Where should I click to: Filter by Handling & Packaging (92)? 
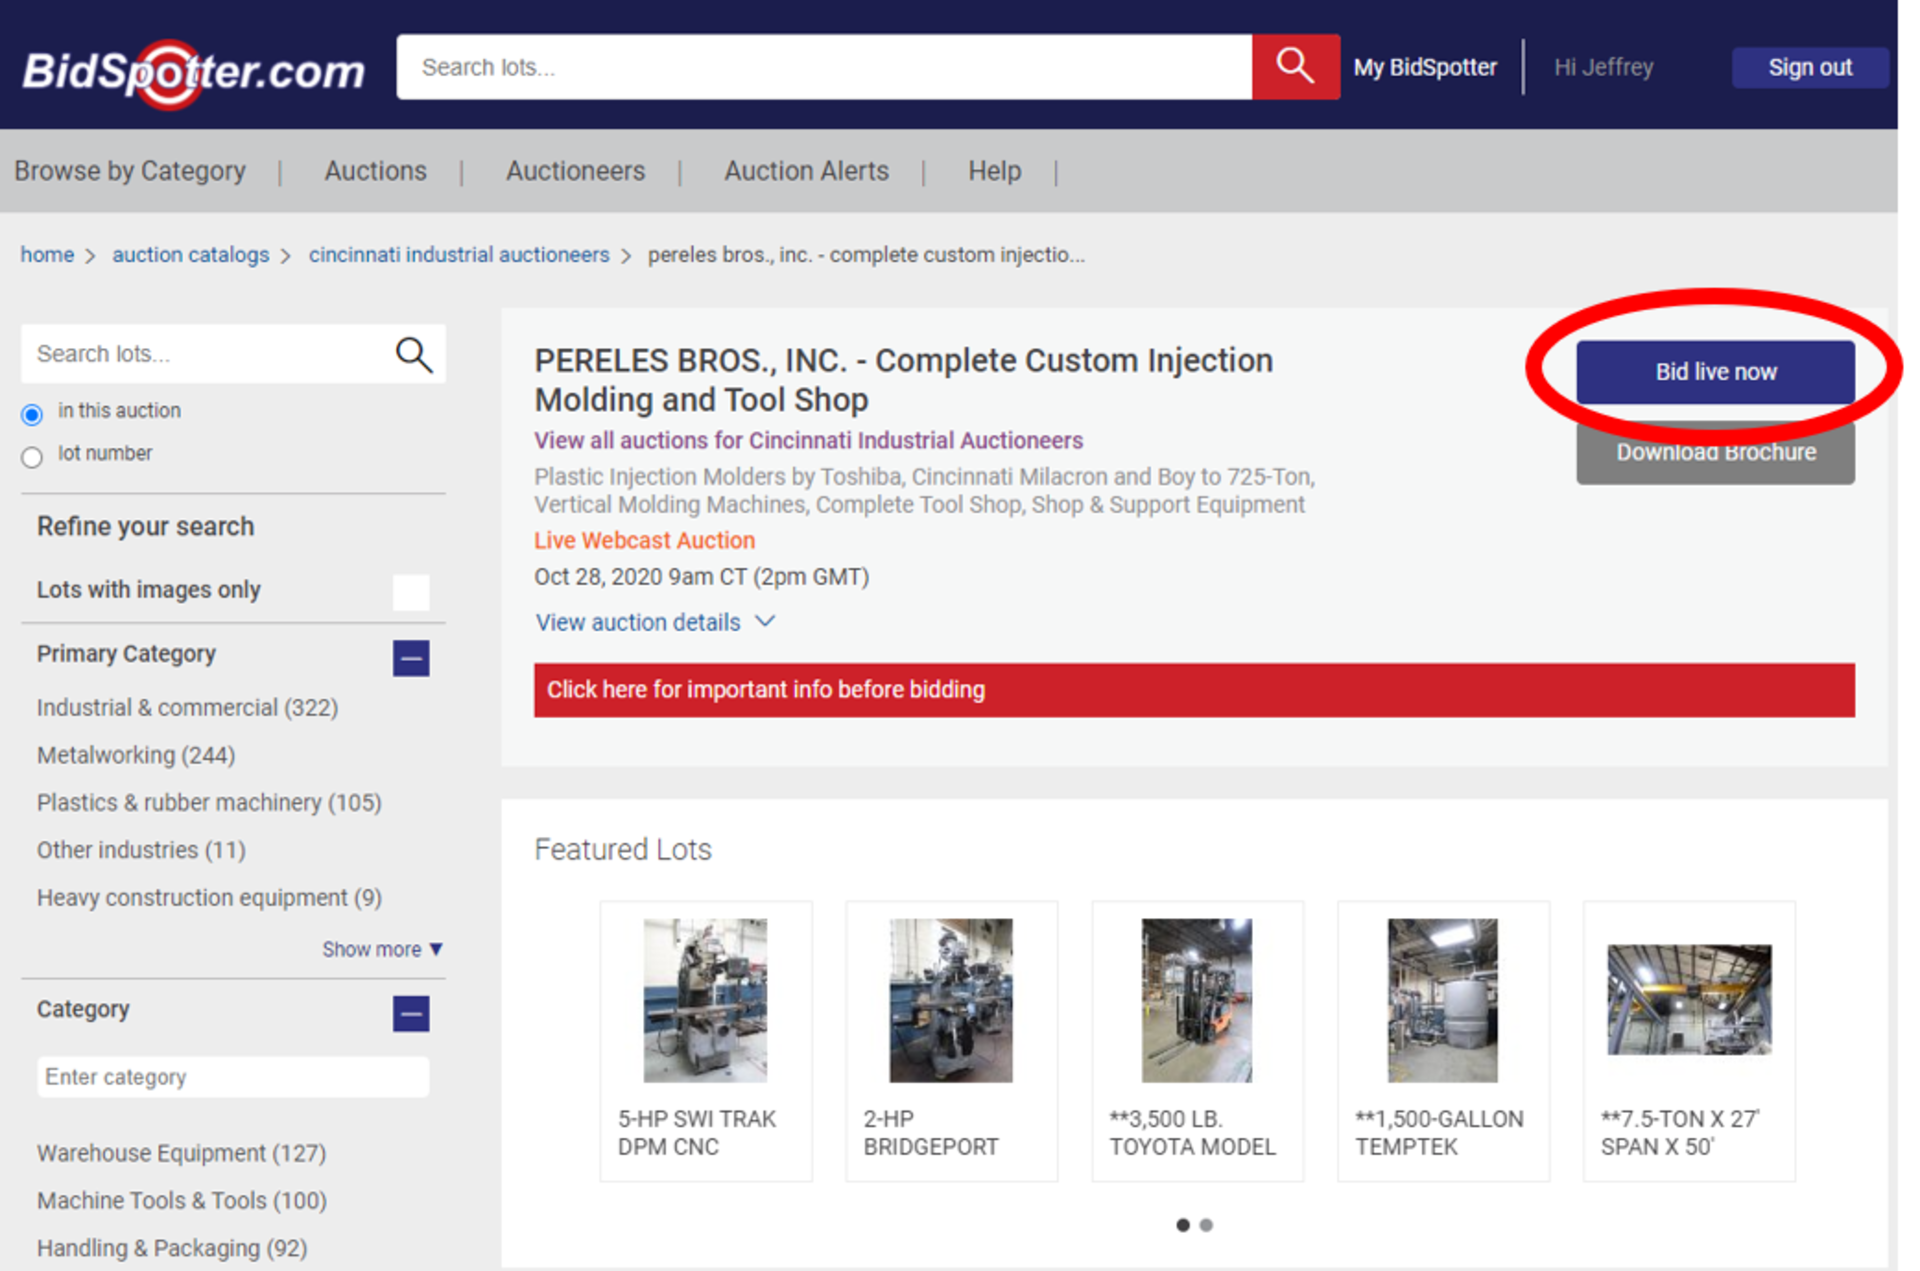point(172,1248)
